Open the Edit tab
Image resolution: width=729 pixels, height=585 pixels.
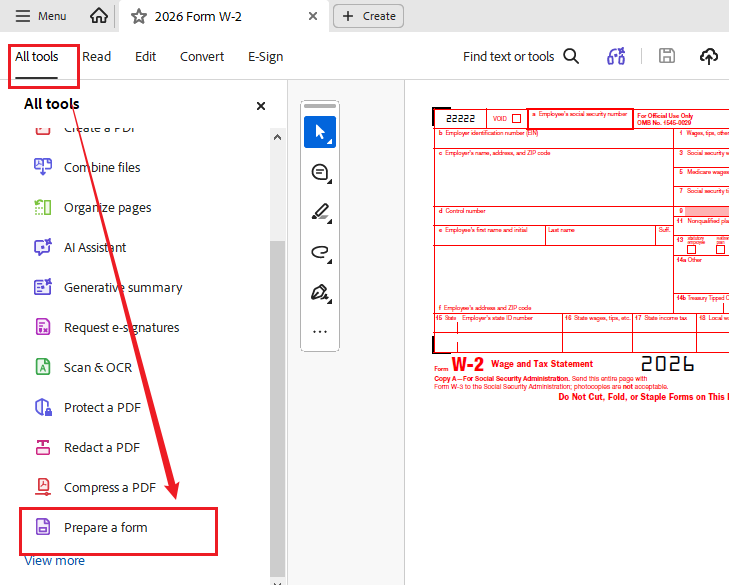(x=146, y=57)
